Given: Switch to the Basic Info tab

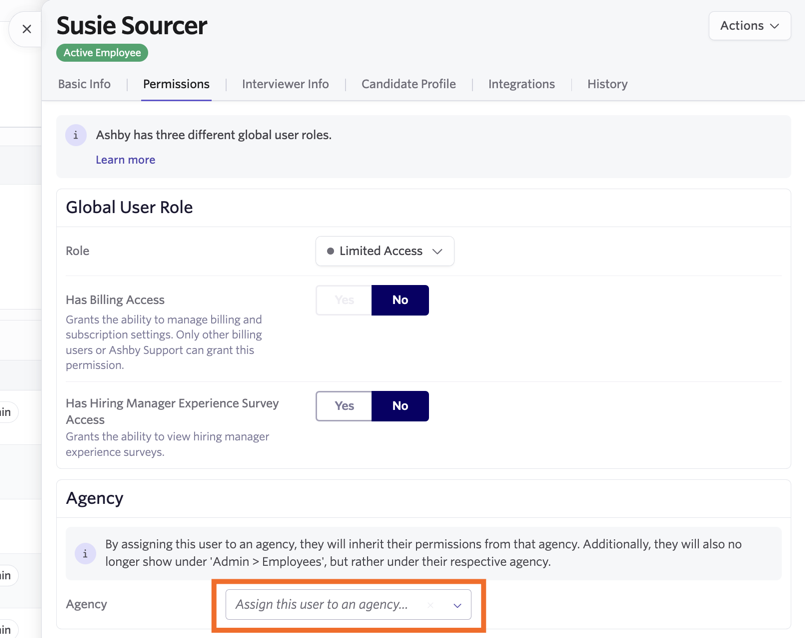Looking at the screenshot, I should click(84, 84).
